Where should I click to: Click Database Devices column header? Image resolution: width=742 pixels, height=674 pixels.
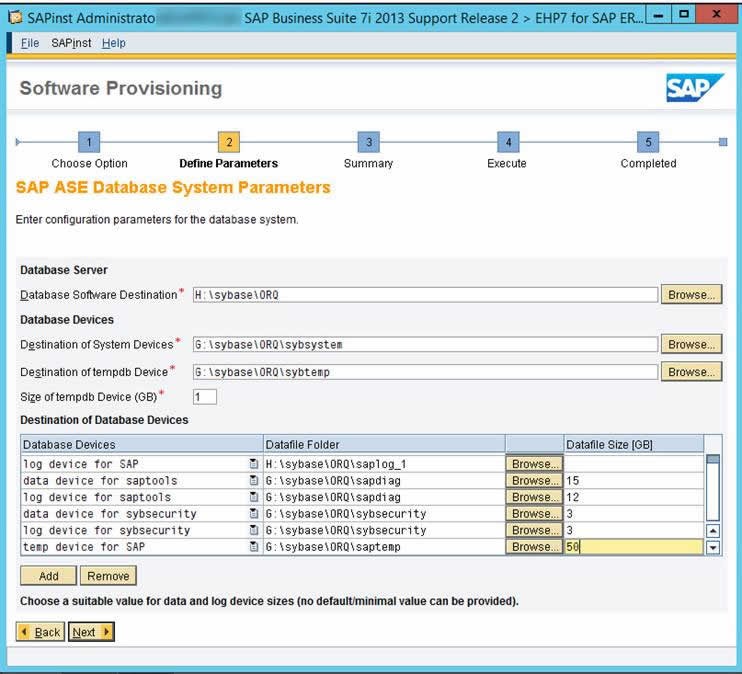(142, 444)
